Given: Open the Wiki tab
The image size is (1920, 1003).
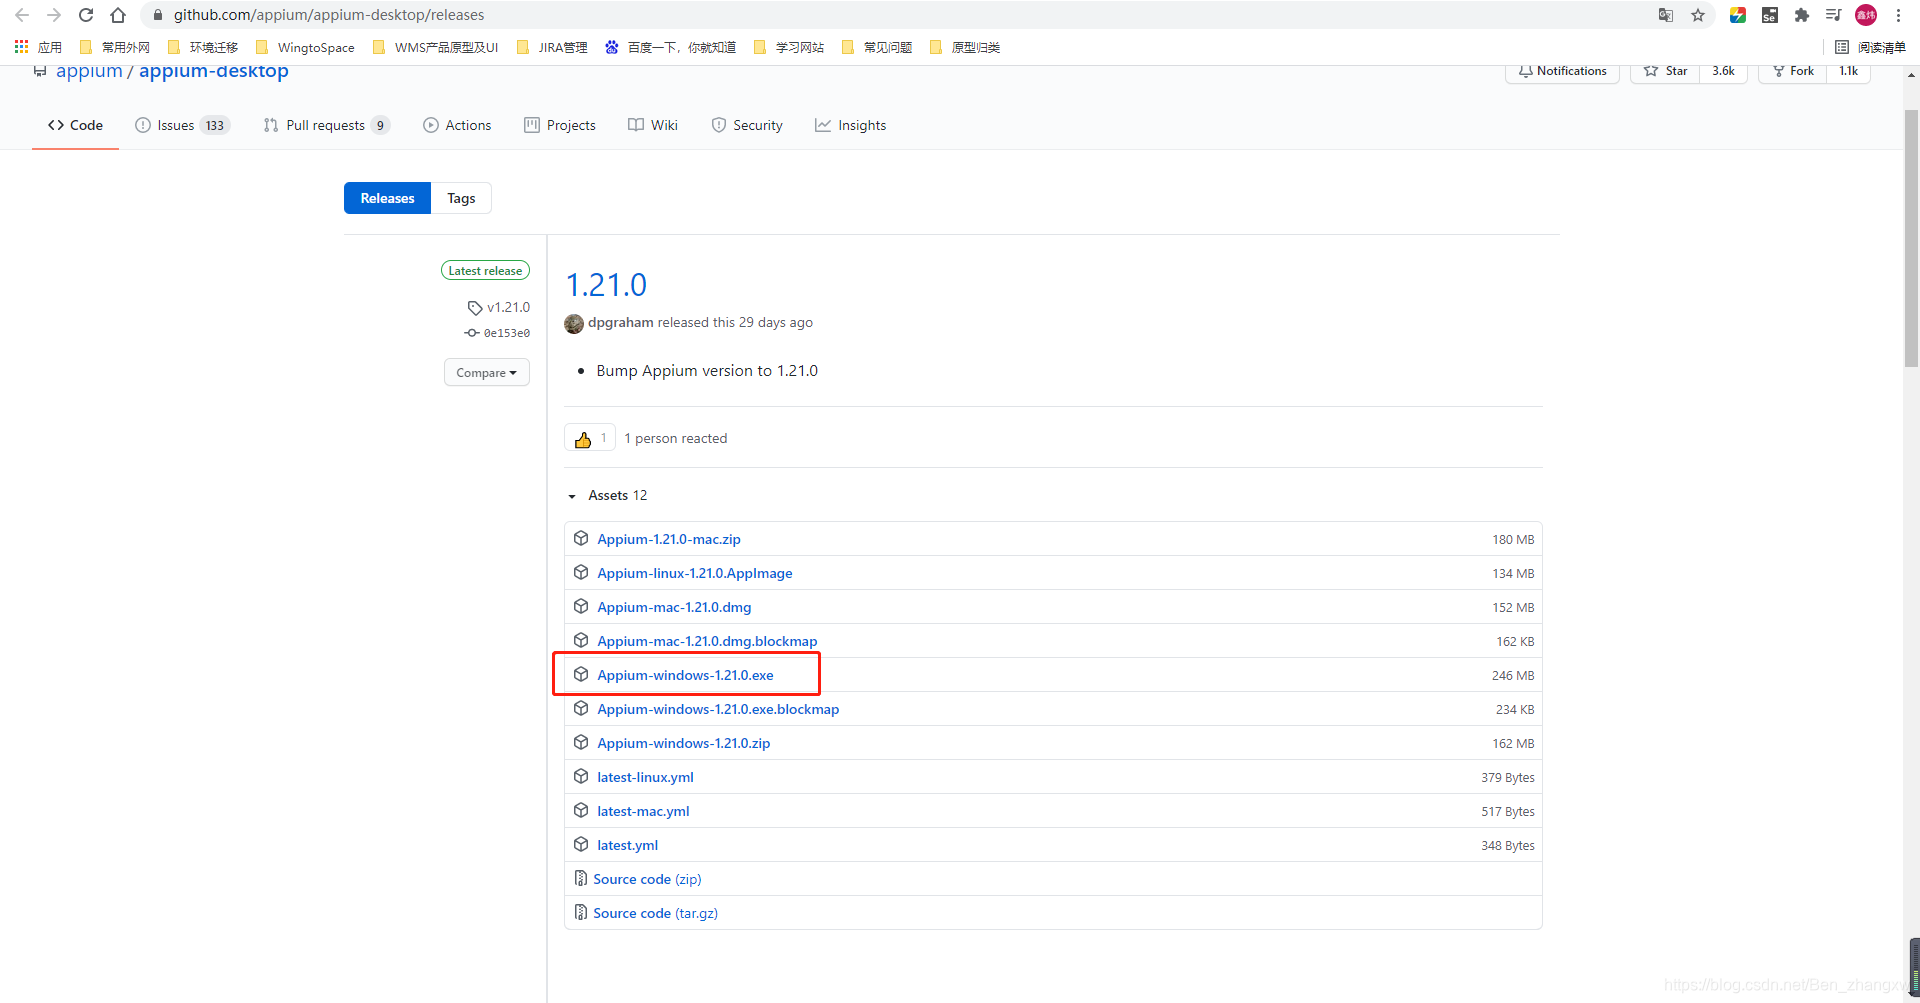Looking at the screenshot, I should point(653,125).
